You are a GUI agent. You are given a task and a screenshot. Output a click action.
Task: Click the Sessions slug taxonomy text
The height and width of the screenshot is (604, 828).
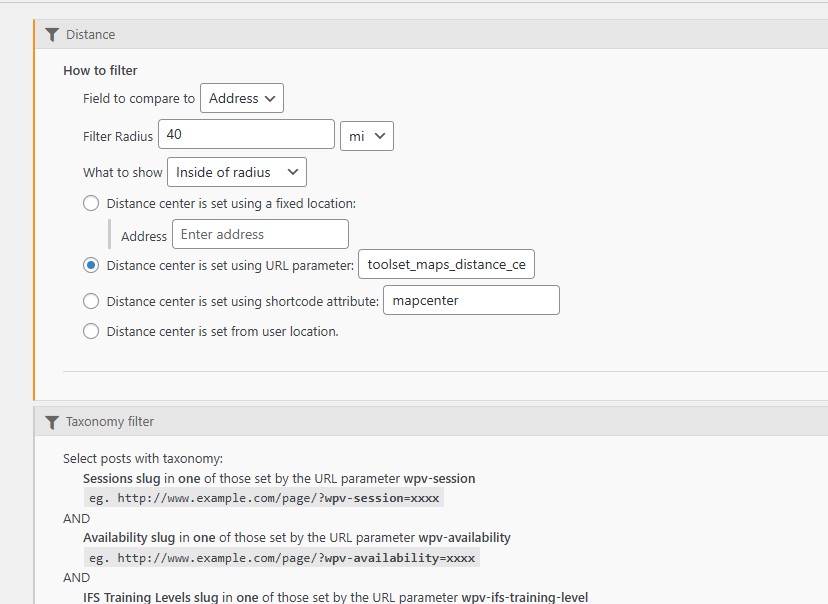pyautogui.click(x=121, y=479)
